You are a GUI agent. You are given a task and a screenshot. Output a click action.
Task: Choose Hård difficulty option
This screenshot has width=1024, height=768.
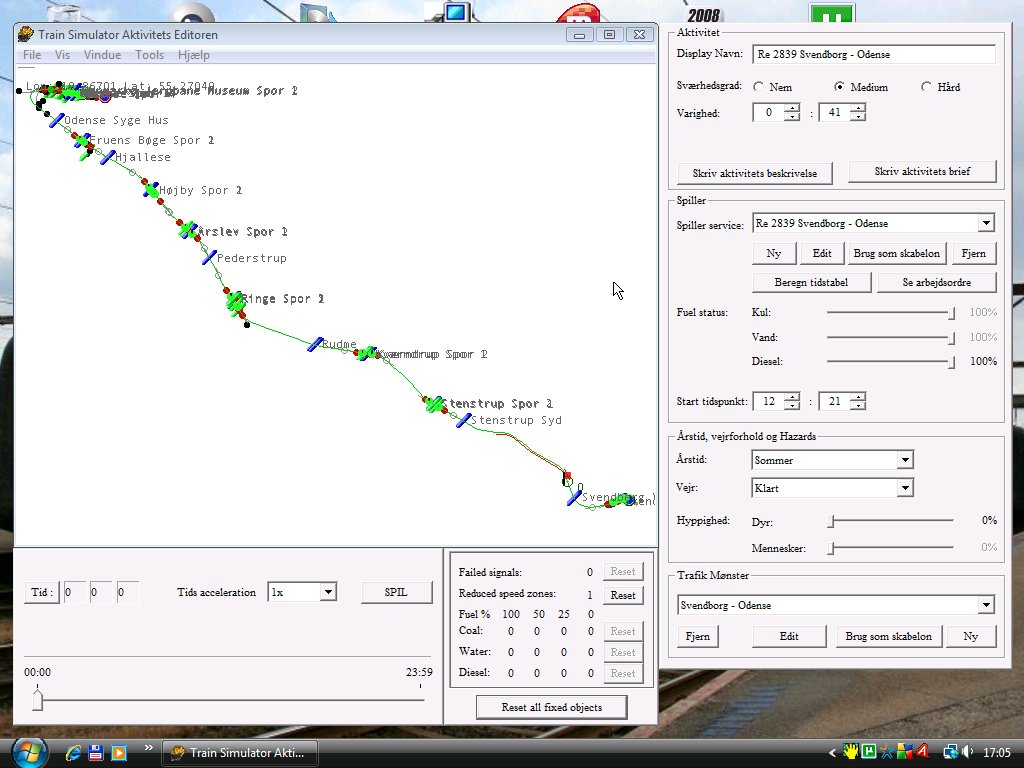coord(926,87)
